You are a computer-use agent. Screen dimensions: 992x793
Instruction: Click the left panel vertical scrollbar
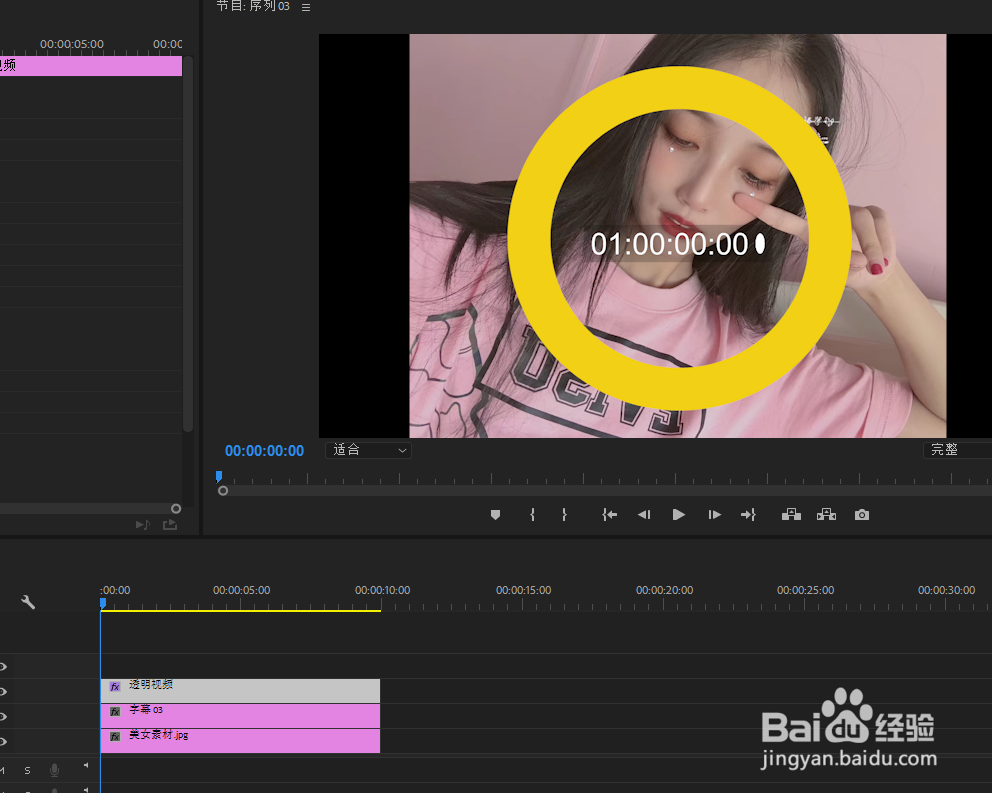coord(188,244)
